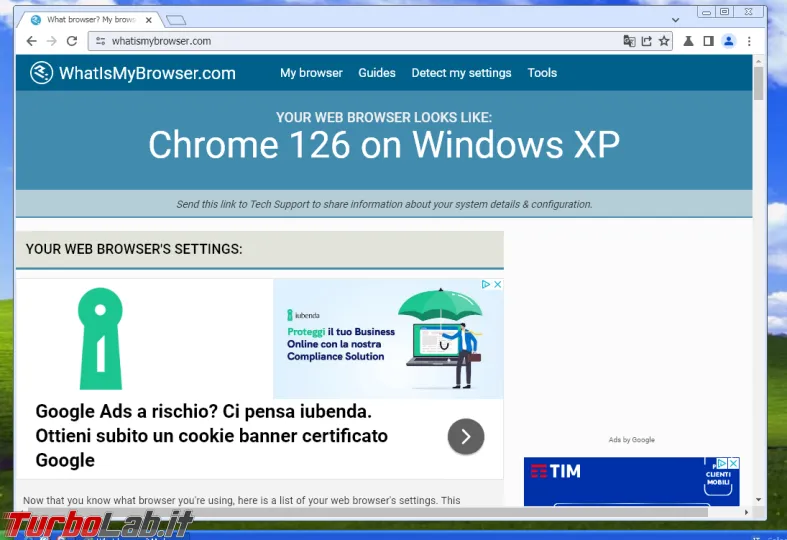This screenshot has height=540, width=787.
Task: Open a new tab button
Action: [176, 20]
